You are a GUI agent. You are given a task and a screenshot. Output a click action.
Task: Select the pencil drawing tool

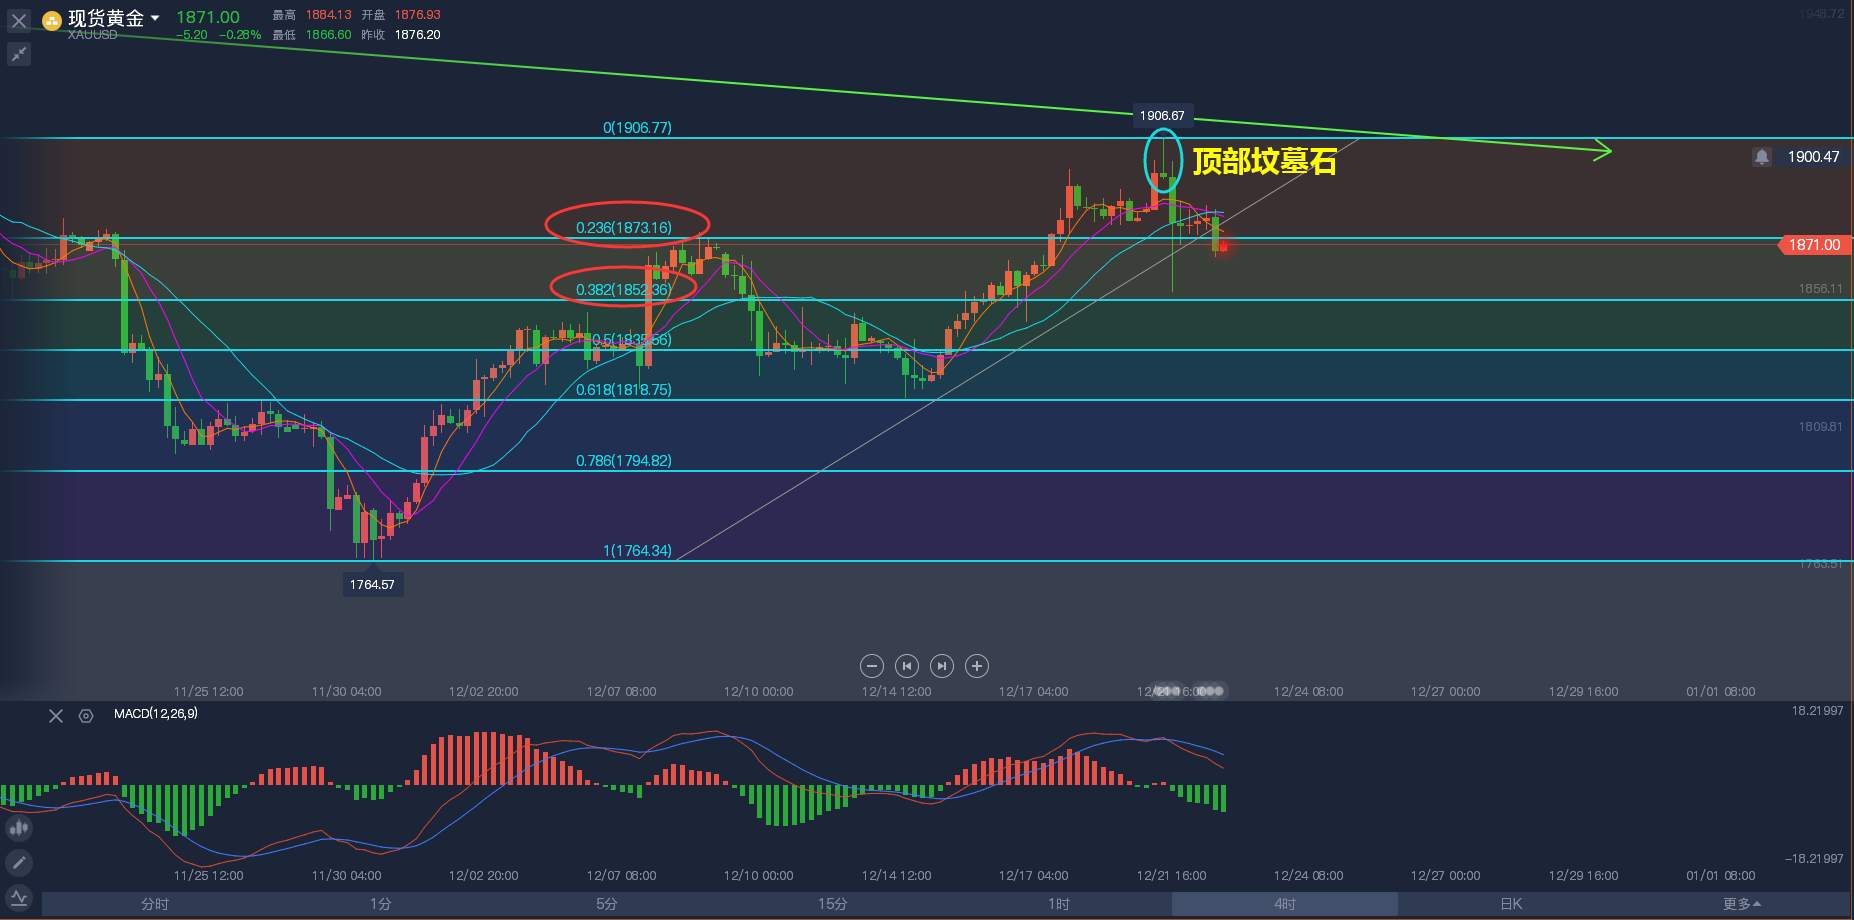pyautogui.click(x=19, y=863)
